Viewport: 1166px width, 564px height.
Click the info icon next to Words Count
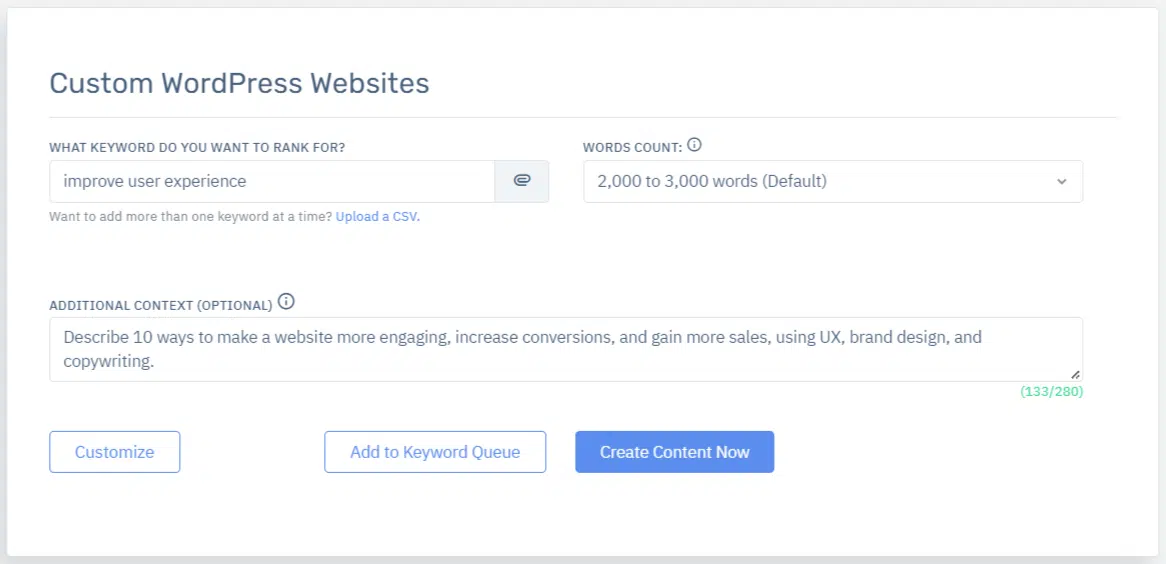tap(695, 145)
